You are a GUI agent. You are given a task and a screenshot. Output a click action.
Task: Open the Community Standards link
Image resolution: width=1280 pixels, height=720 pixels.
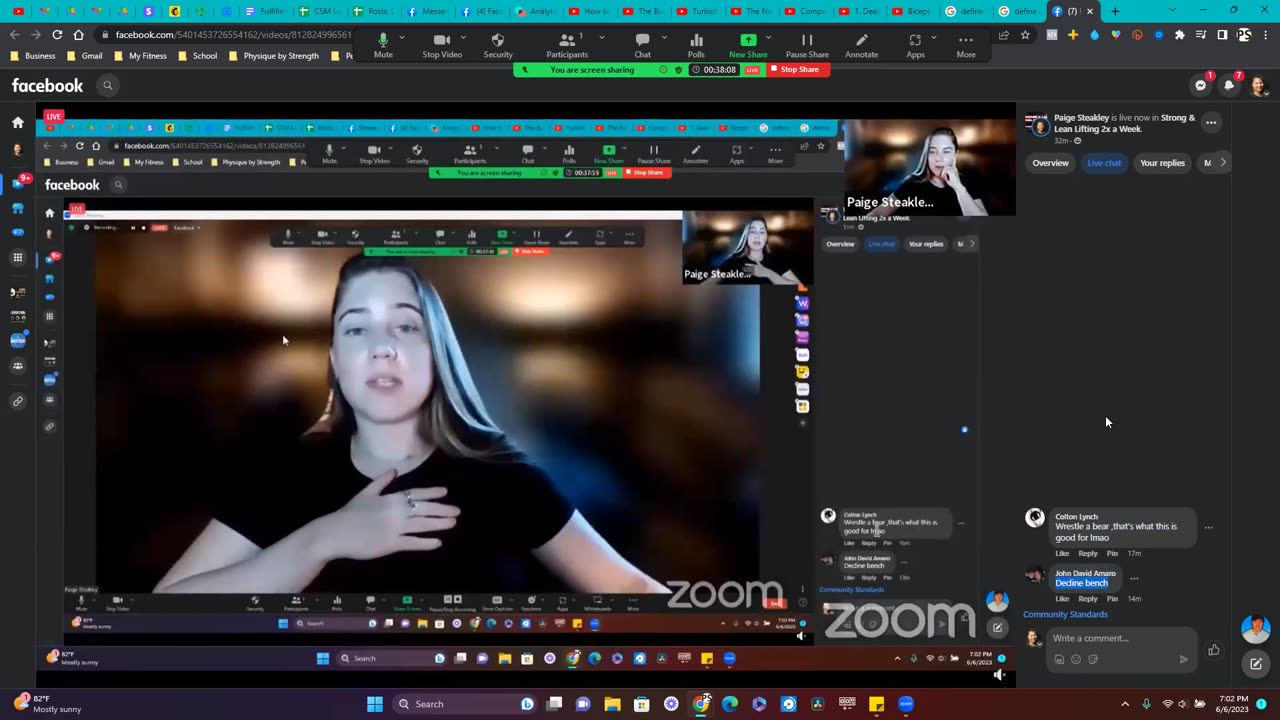(x=1065, y=614)
